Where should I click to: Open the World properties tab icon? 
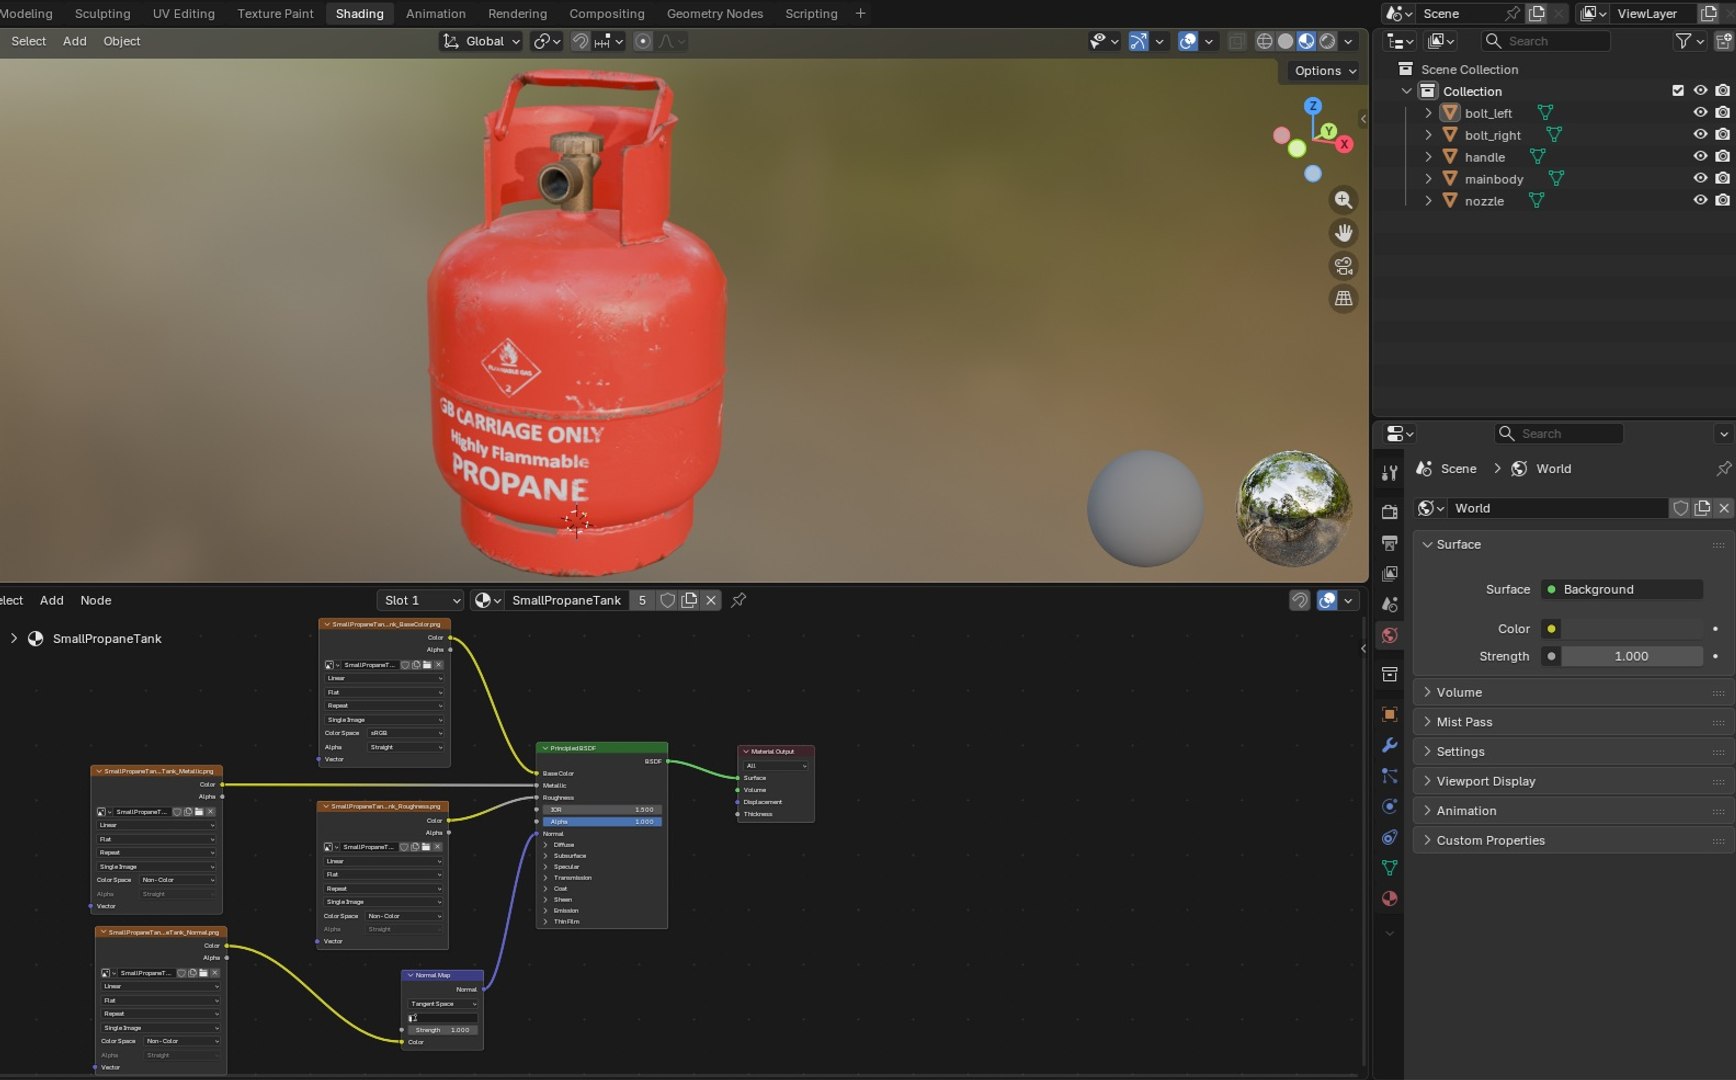tap(1389, 635)
